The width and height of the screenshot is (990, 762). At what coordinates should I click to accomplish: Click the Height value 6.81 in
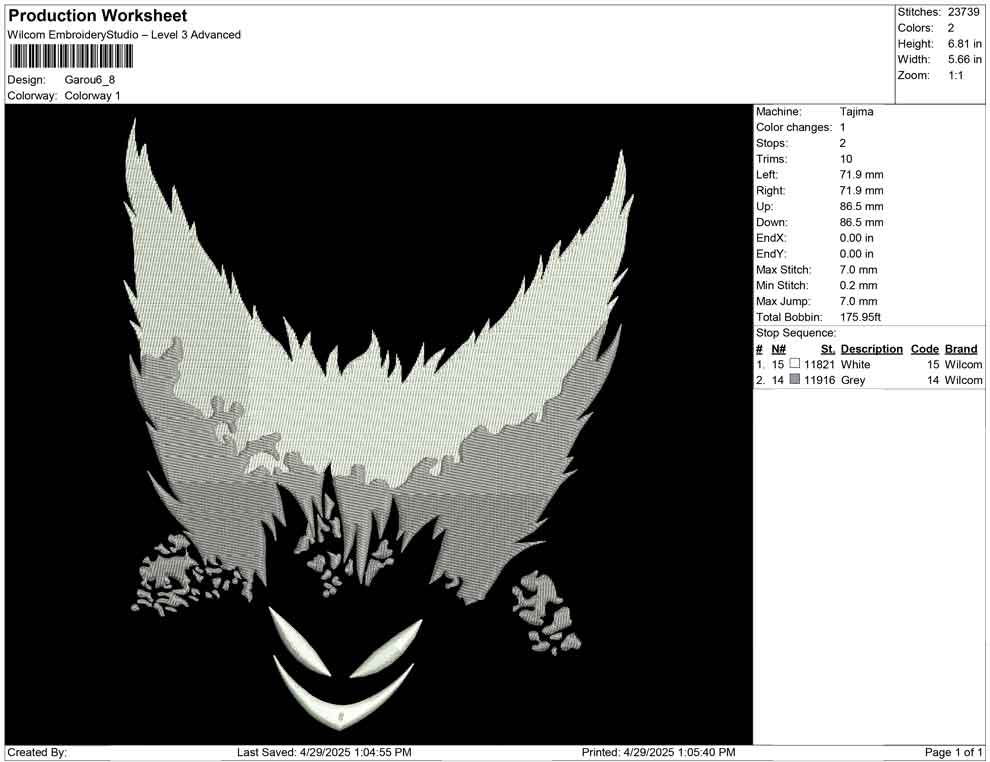pyautogui.click(x=965, y=44)
